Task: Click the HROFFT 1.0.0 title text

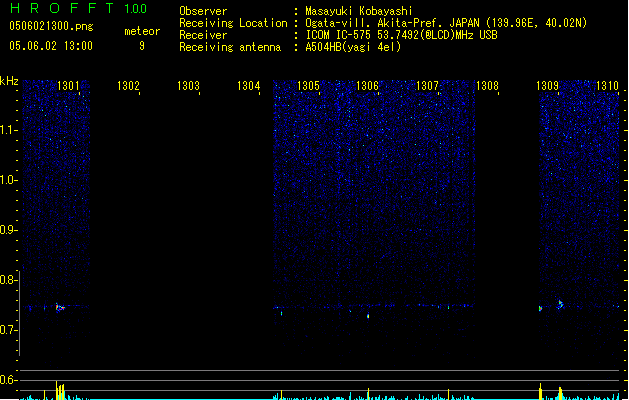Action: click(79, 8)
